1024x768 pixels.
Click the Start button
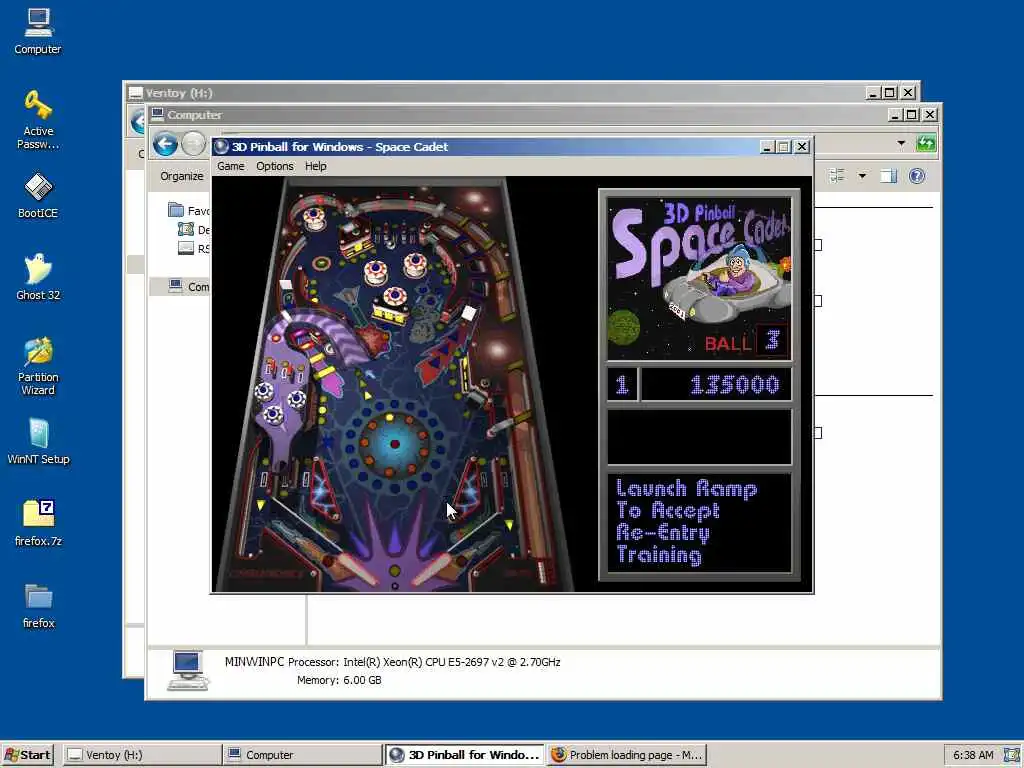coord(27,755)
